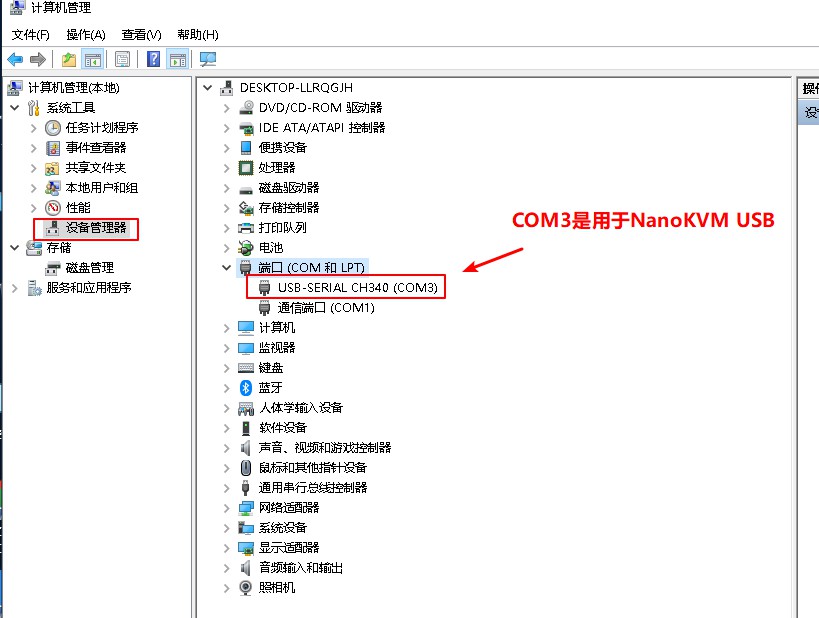Click the 音频输入和输出 category label
The width and height of the screenshot is (819, 618).
pyautogui.click(x=301, y=568)
